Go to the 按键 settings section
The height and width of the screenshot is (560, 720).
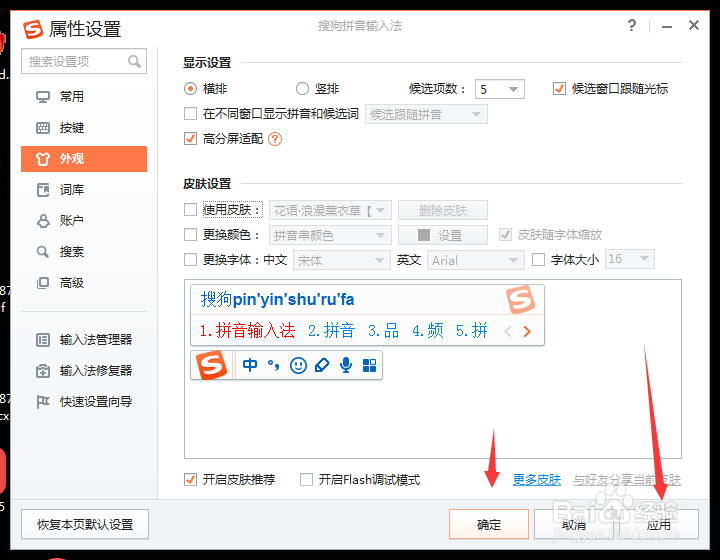click(84, 128)
